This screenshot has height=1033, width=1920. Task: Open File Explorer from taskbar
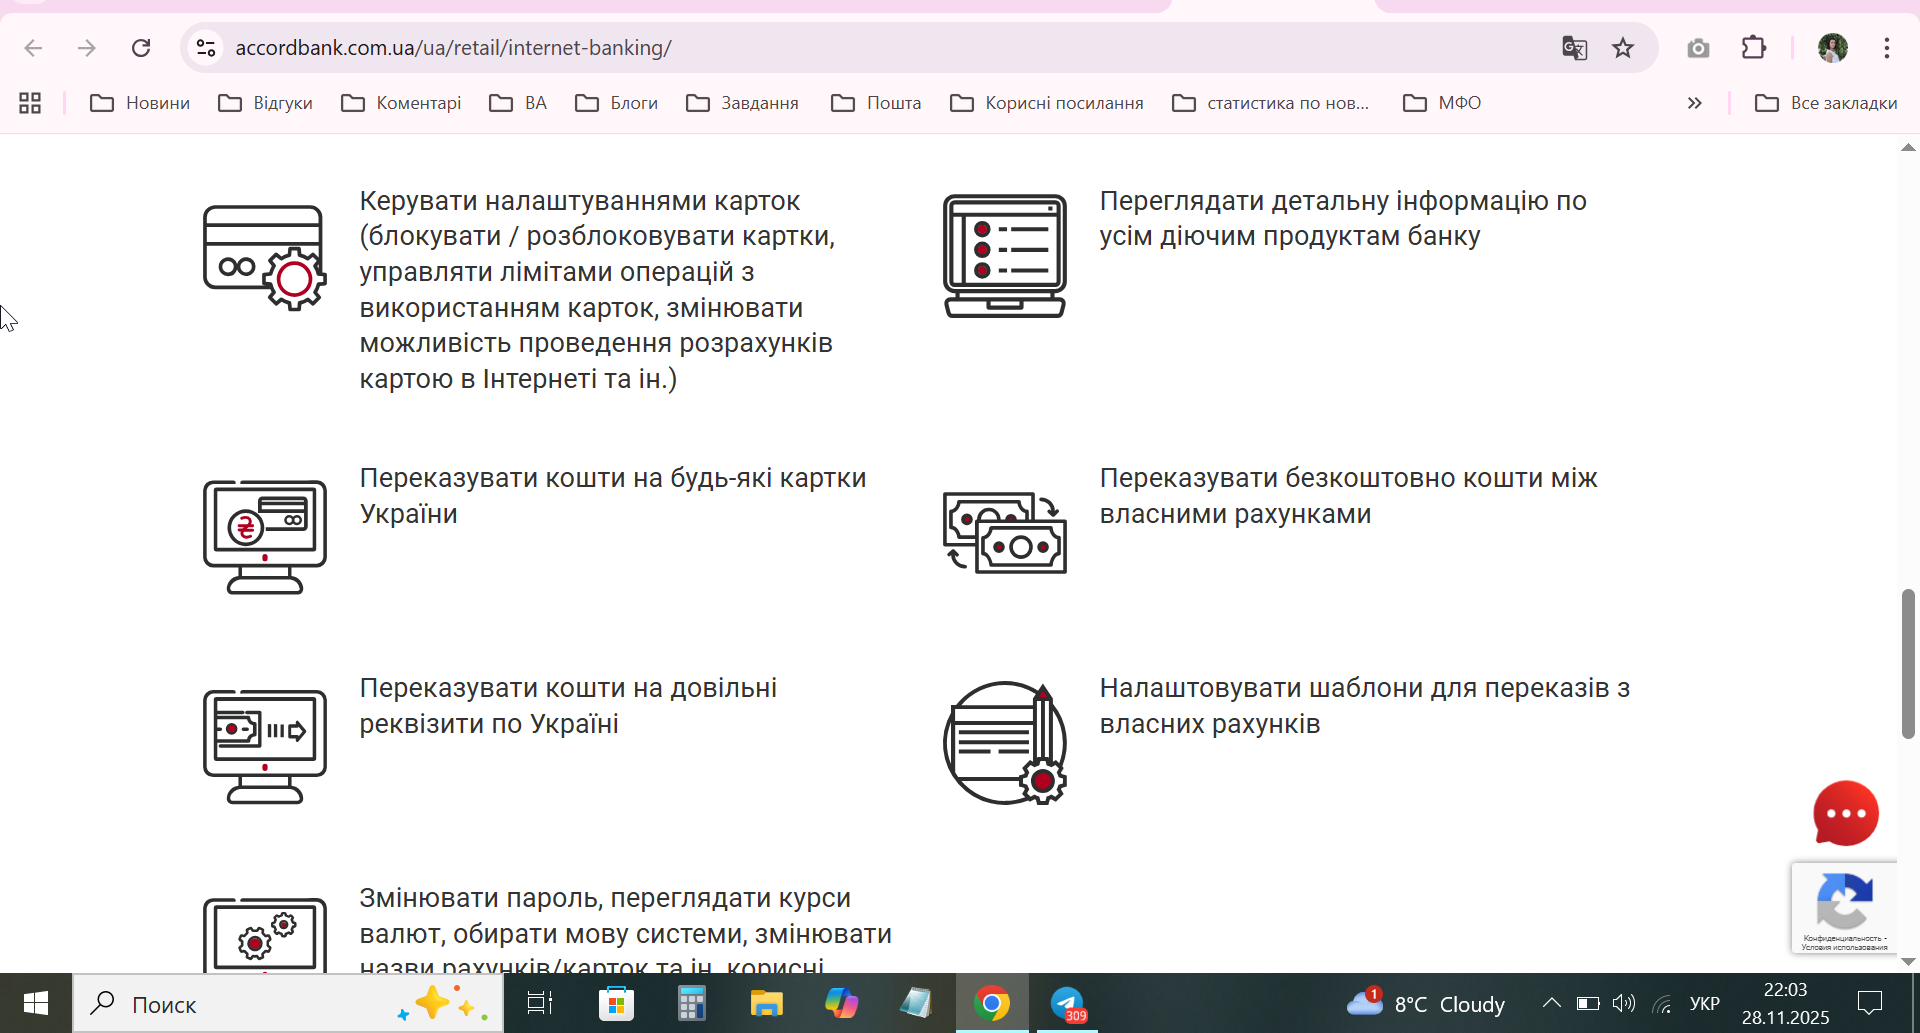pyautogui.click(x=766, y=1003)
